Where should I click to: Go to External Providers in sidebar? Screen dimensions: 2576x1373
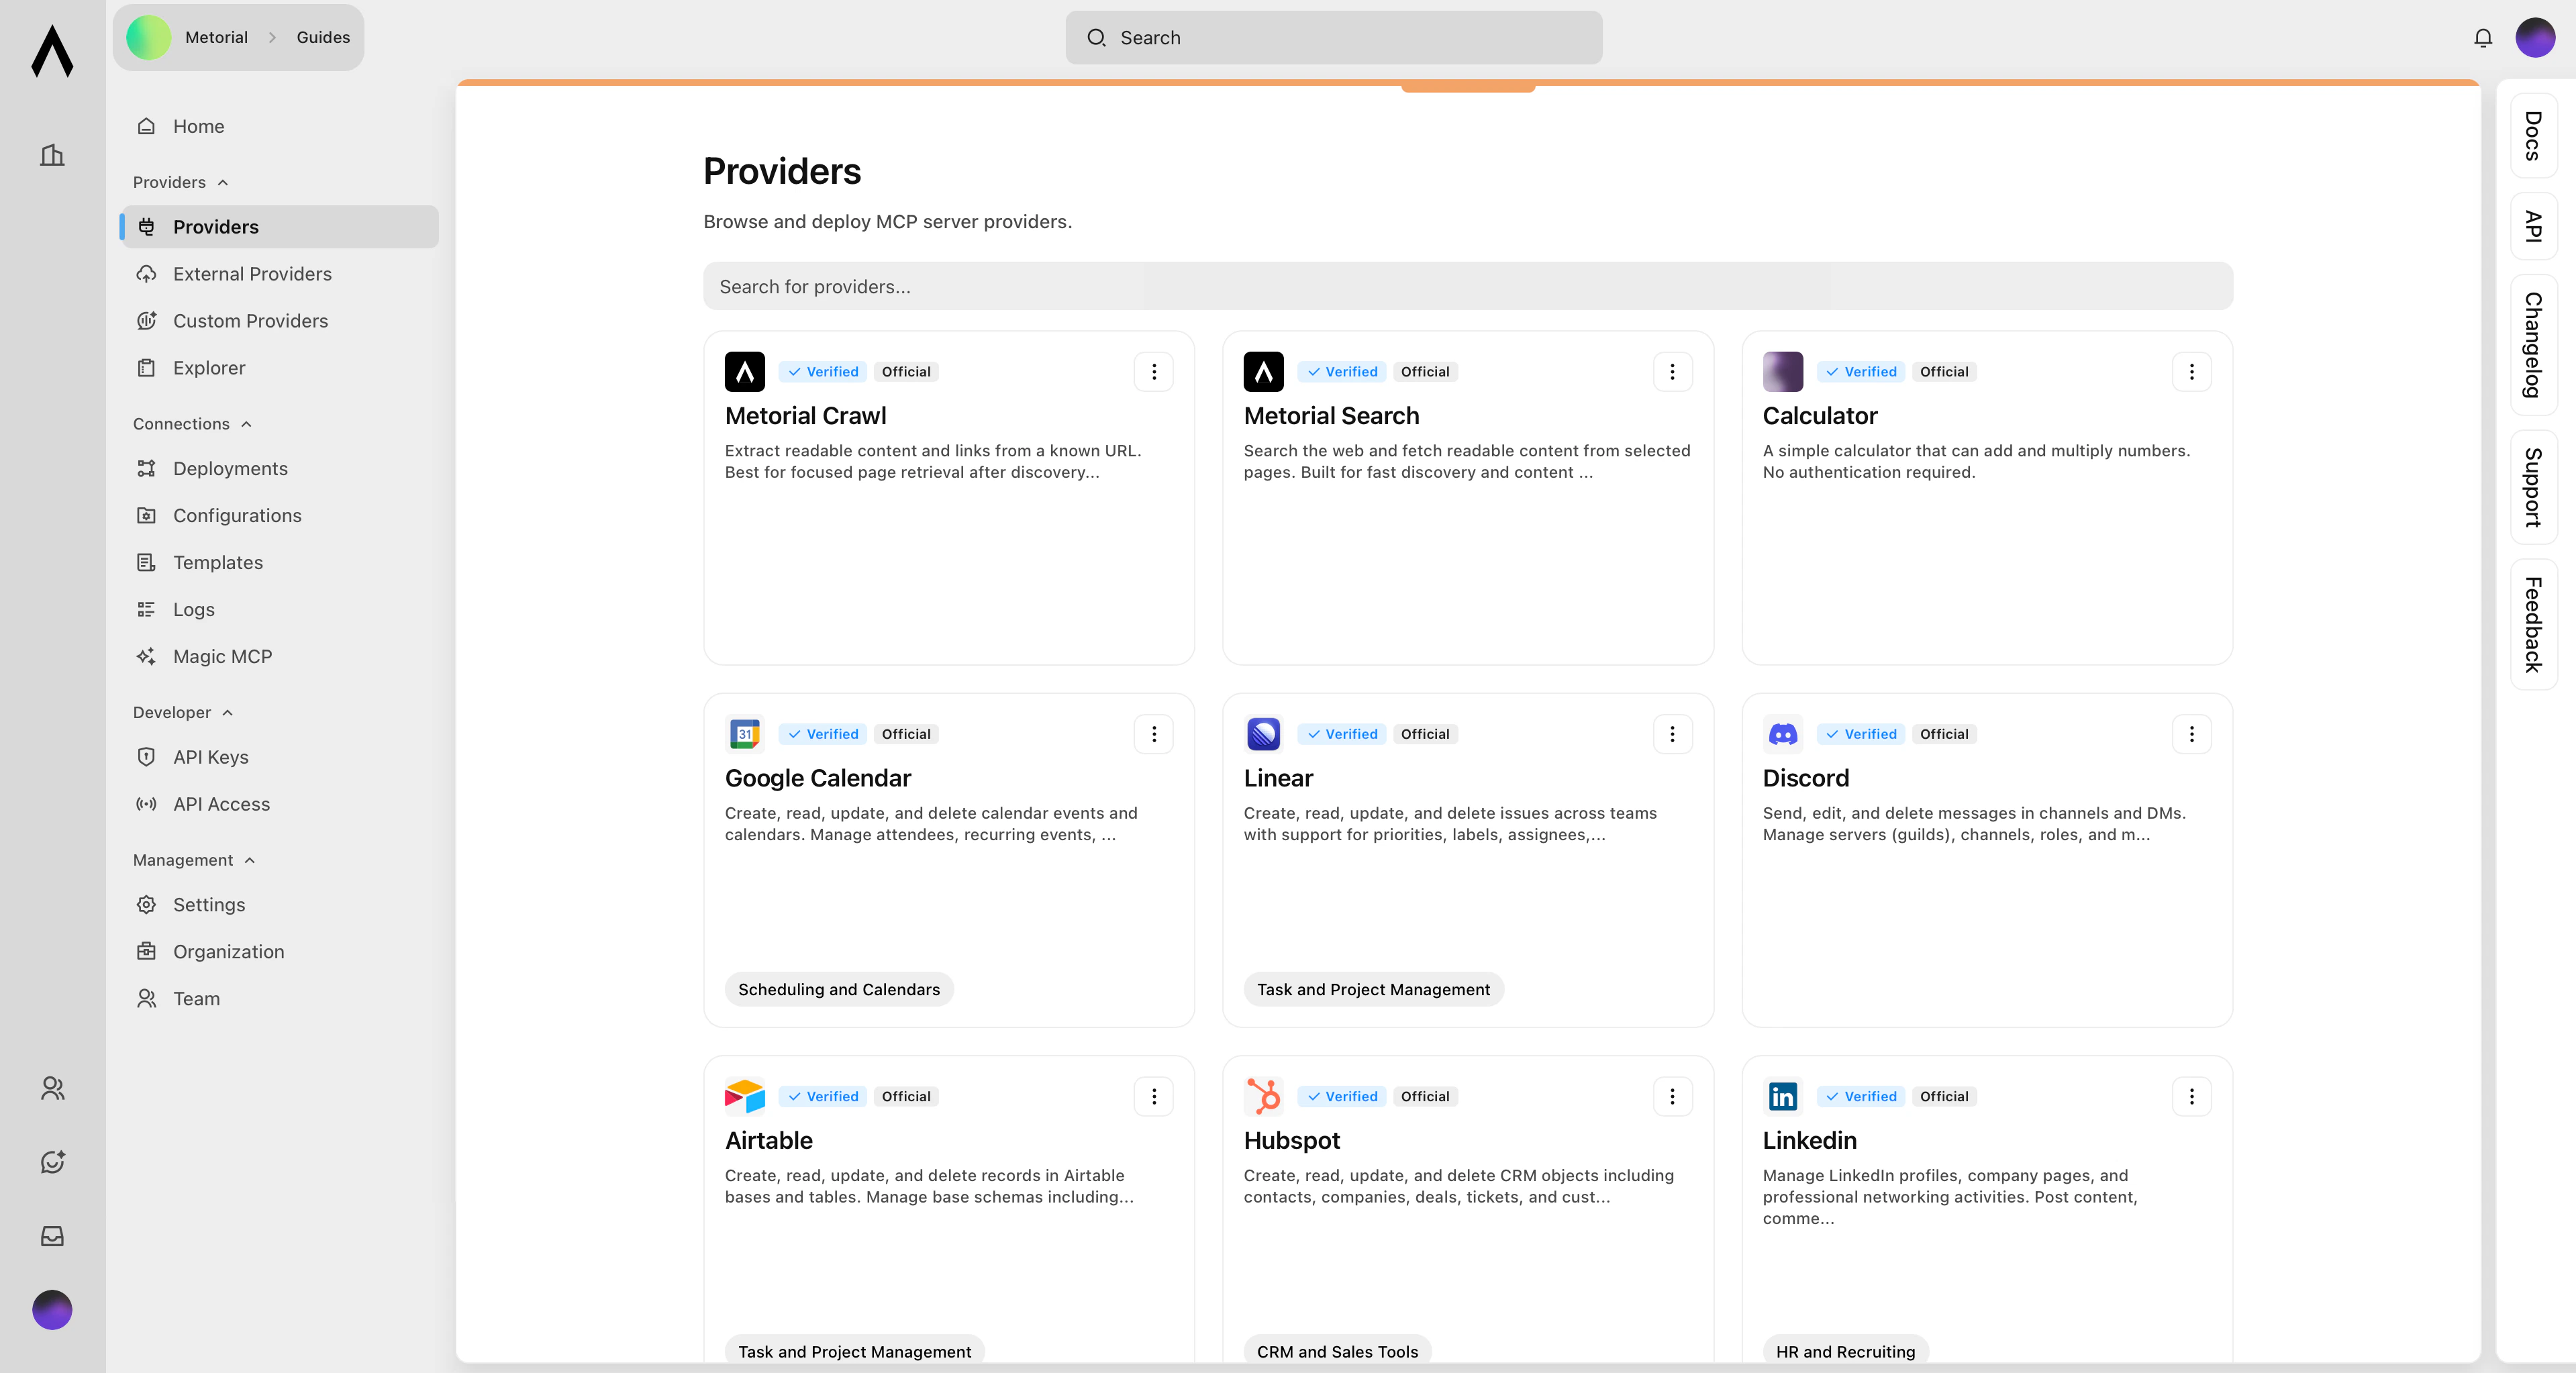pyautogui.click(x=252, y=274)
